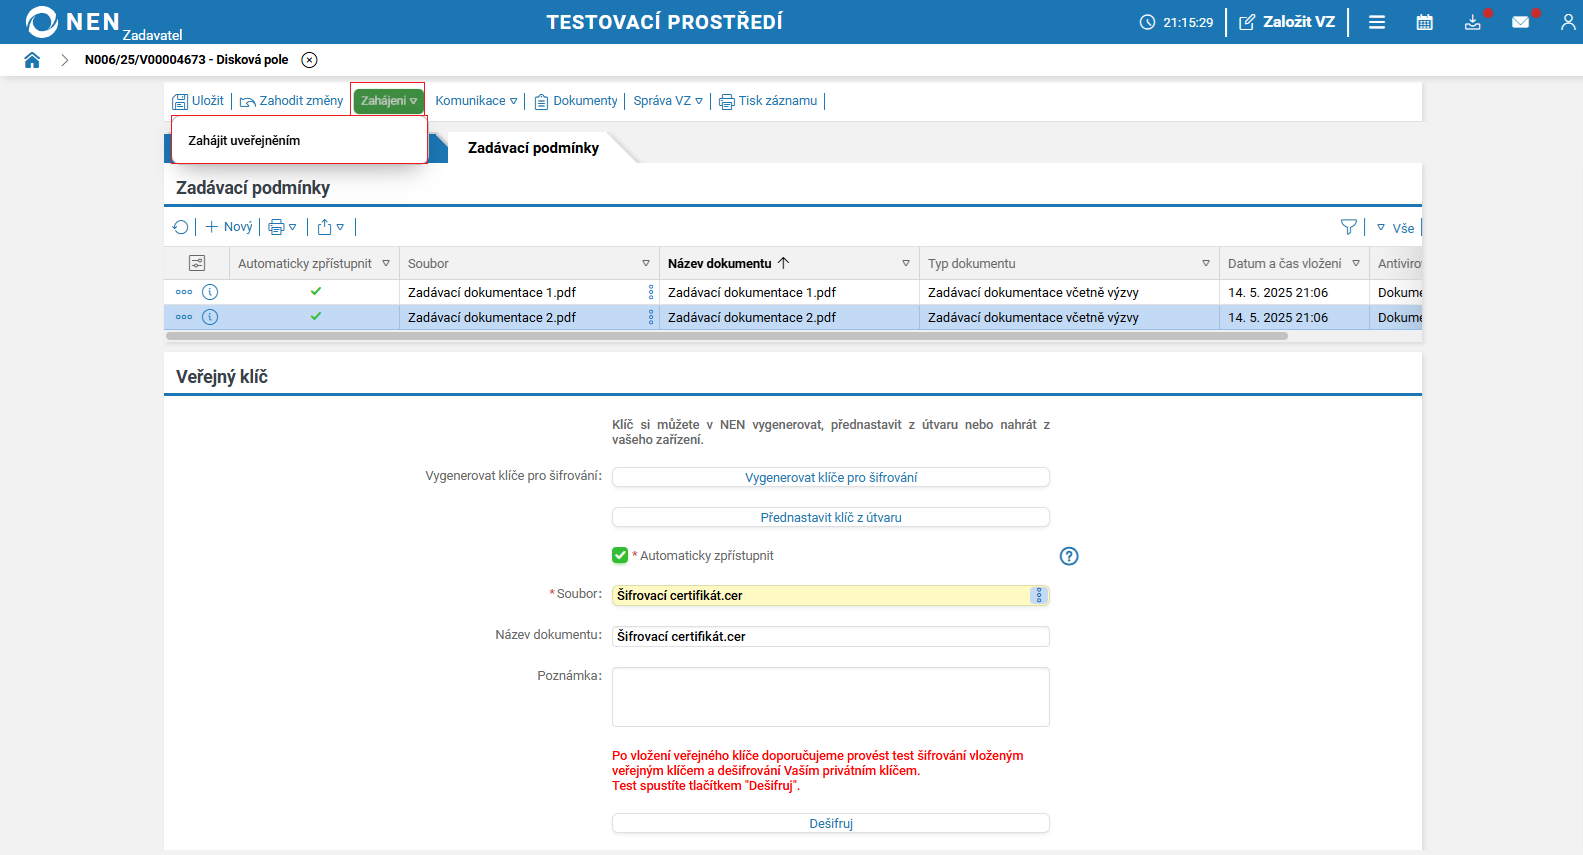
Task: Open file options in Soubor field
Action: pos(1039,595)
